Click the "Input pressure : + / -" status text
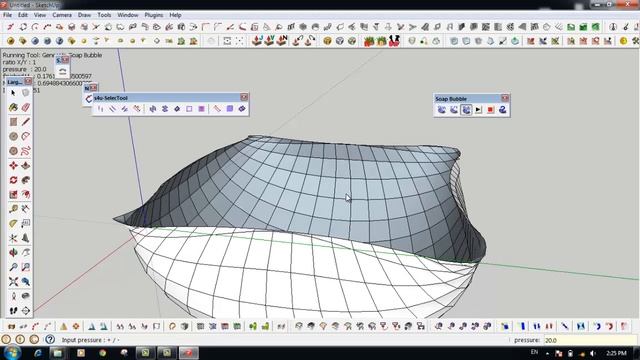Viewport: 640px width, 360px height. pyautogui.click(x=91, y=340)
